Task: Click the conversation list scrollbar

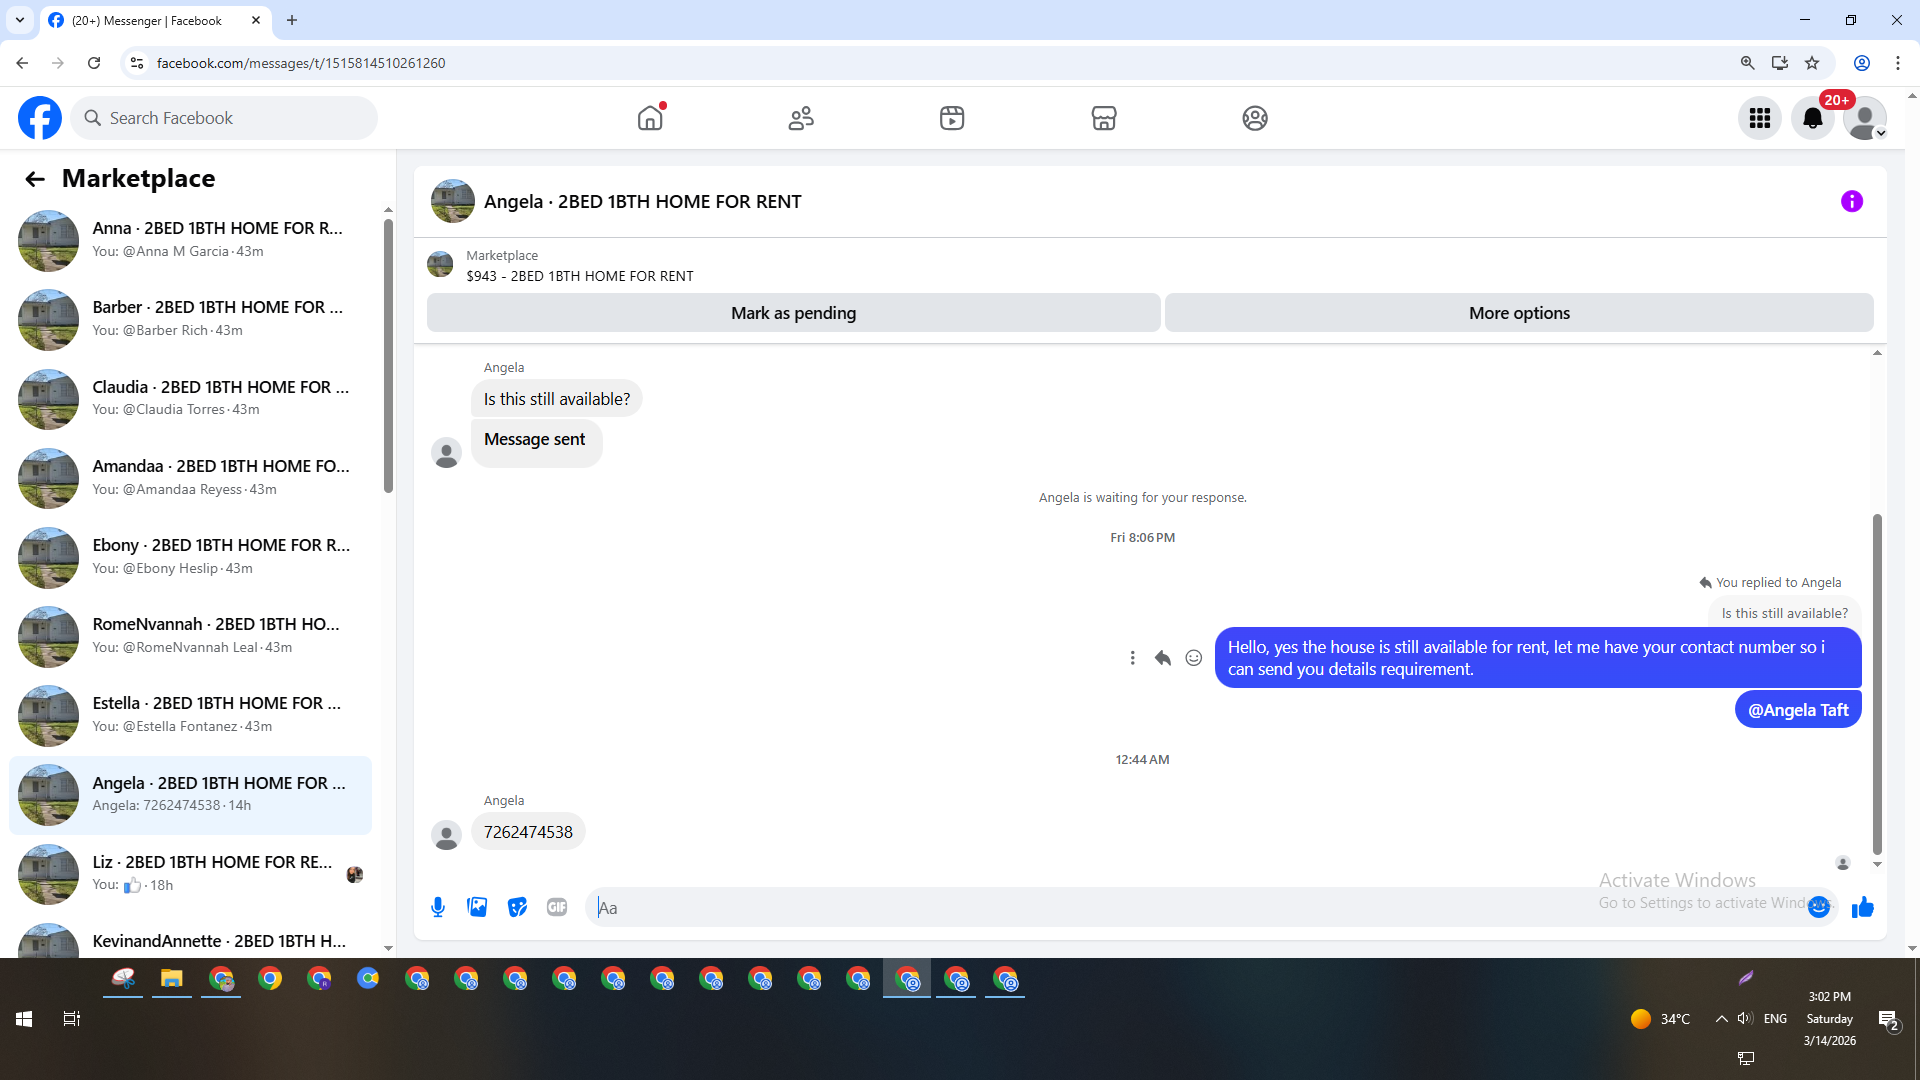Action: [x=388, y=355]
